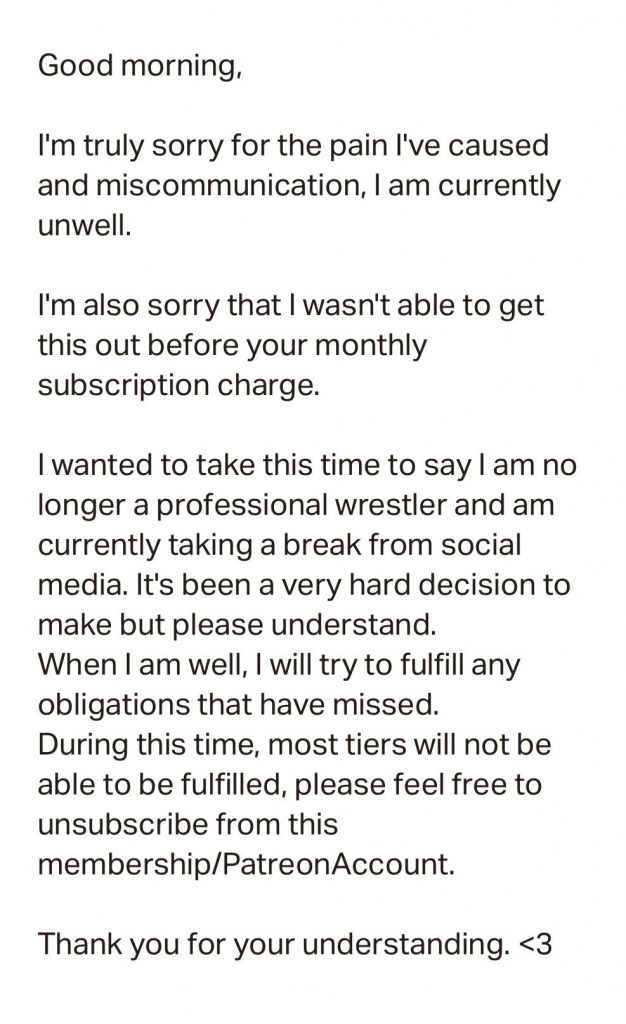The height and width of the screenshot is (1024, 626).
Task: Click the text "subscription charge."
Action: [179, 386]
